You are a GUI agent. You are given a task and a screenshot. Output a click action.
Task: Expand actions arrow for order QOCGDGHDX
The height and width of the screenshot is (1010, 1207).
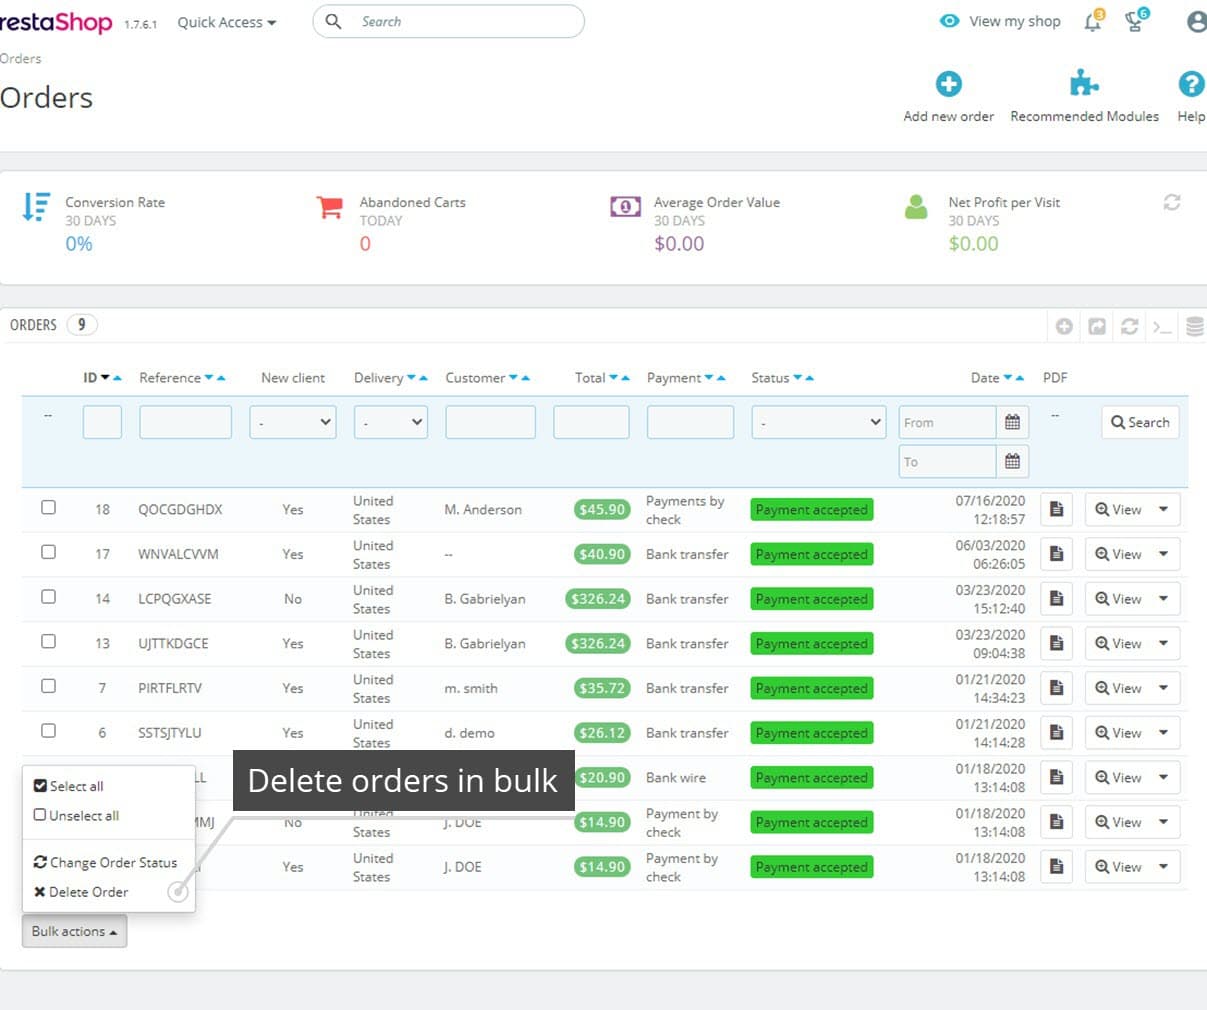click(1164, 509)
